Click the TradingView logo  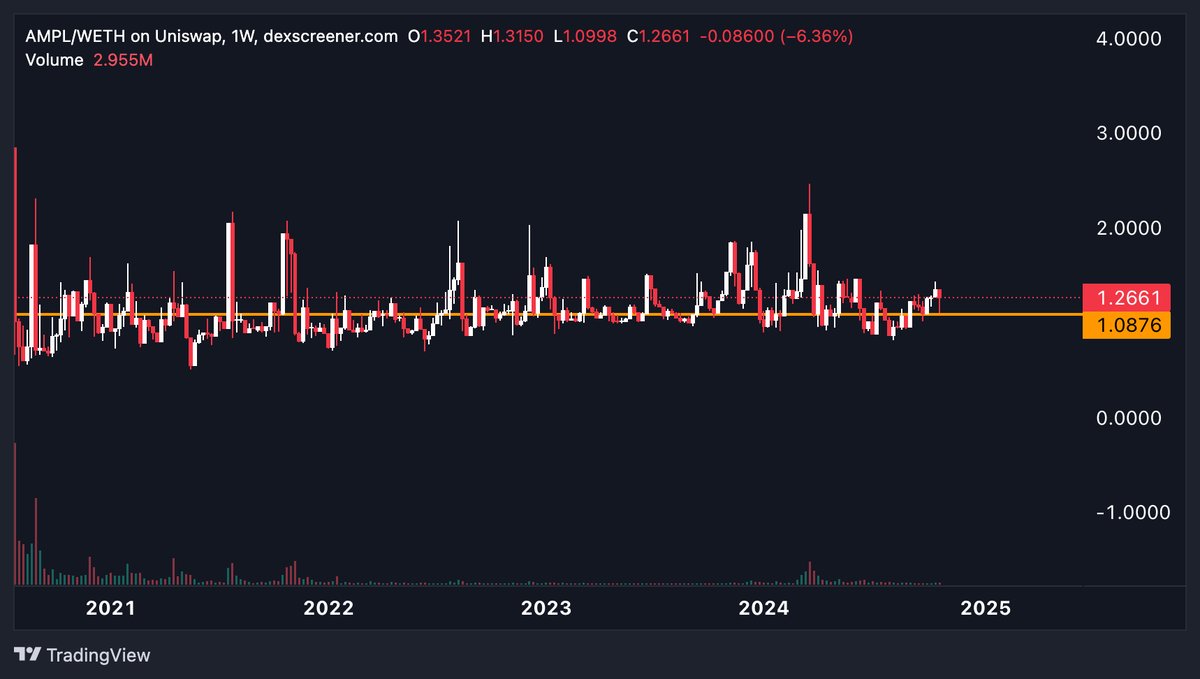point(83,655)
